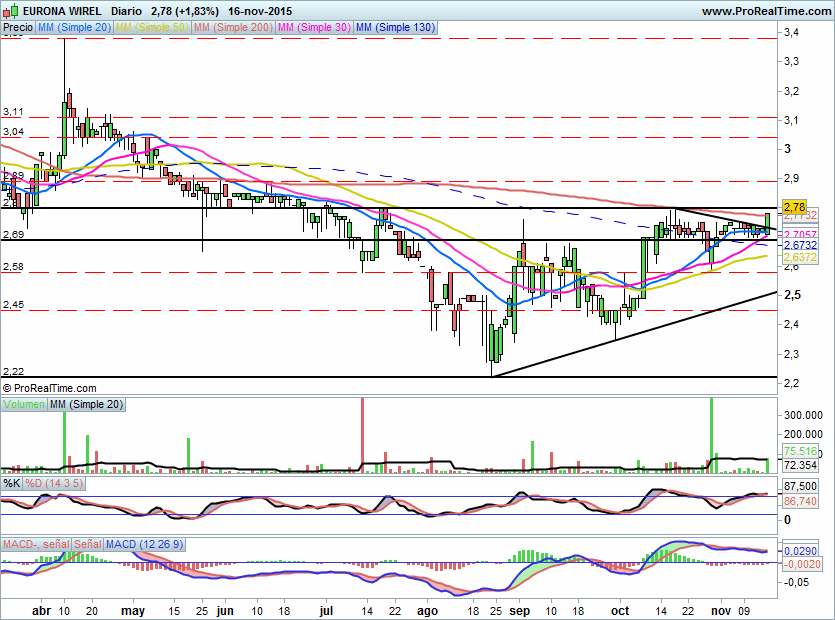Image resolution: width=835 pixels, height=620 pixels.
Task: Click the 2,6372 moving average price tag
Action: [800, 257]
